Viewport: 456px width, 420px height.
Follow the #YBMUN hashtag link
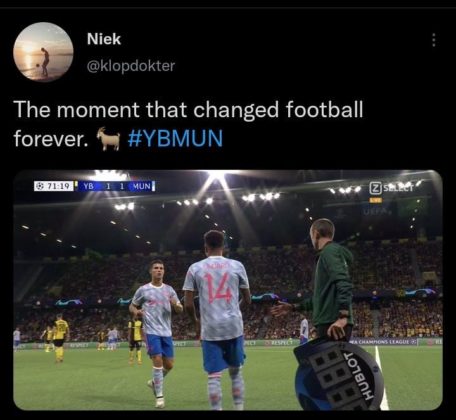tap(175, 138)
